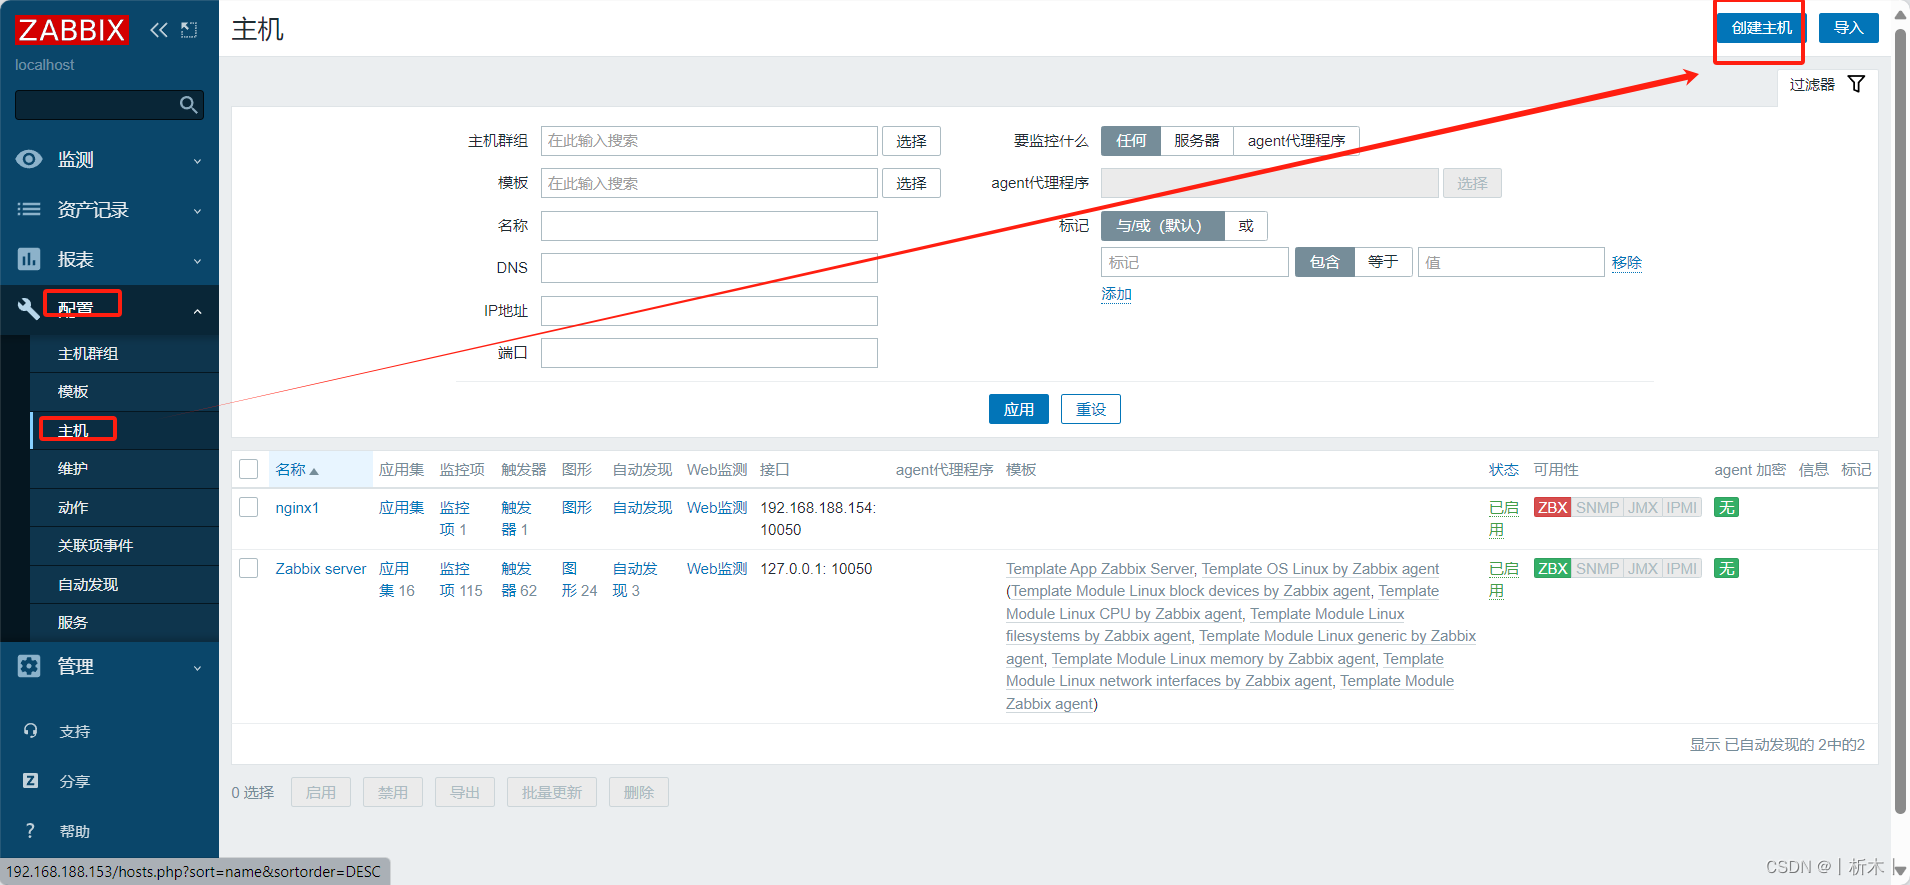Click the SNMP badge for nginx1
Image resolution: width=1910 pixels, height=885 pixels.
(1597, 507)
